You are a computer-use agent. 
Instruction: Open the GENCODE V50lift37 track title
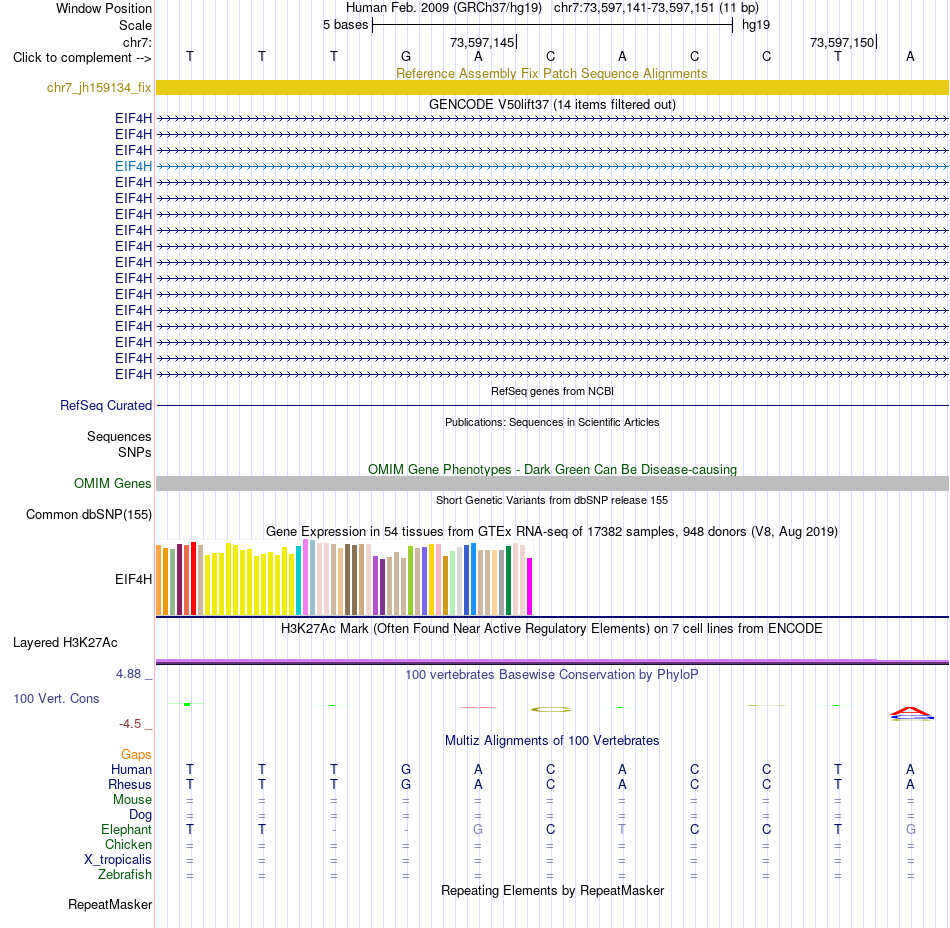552,104
